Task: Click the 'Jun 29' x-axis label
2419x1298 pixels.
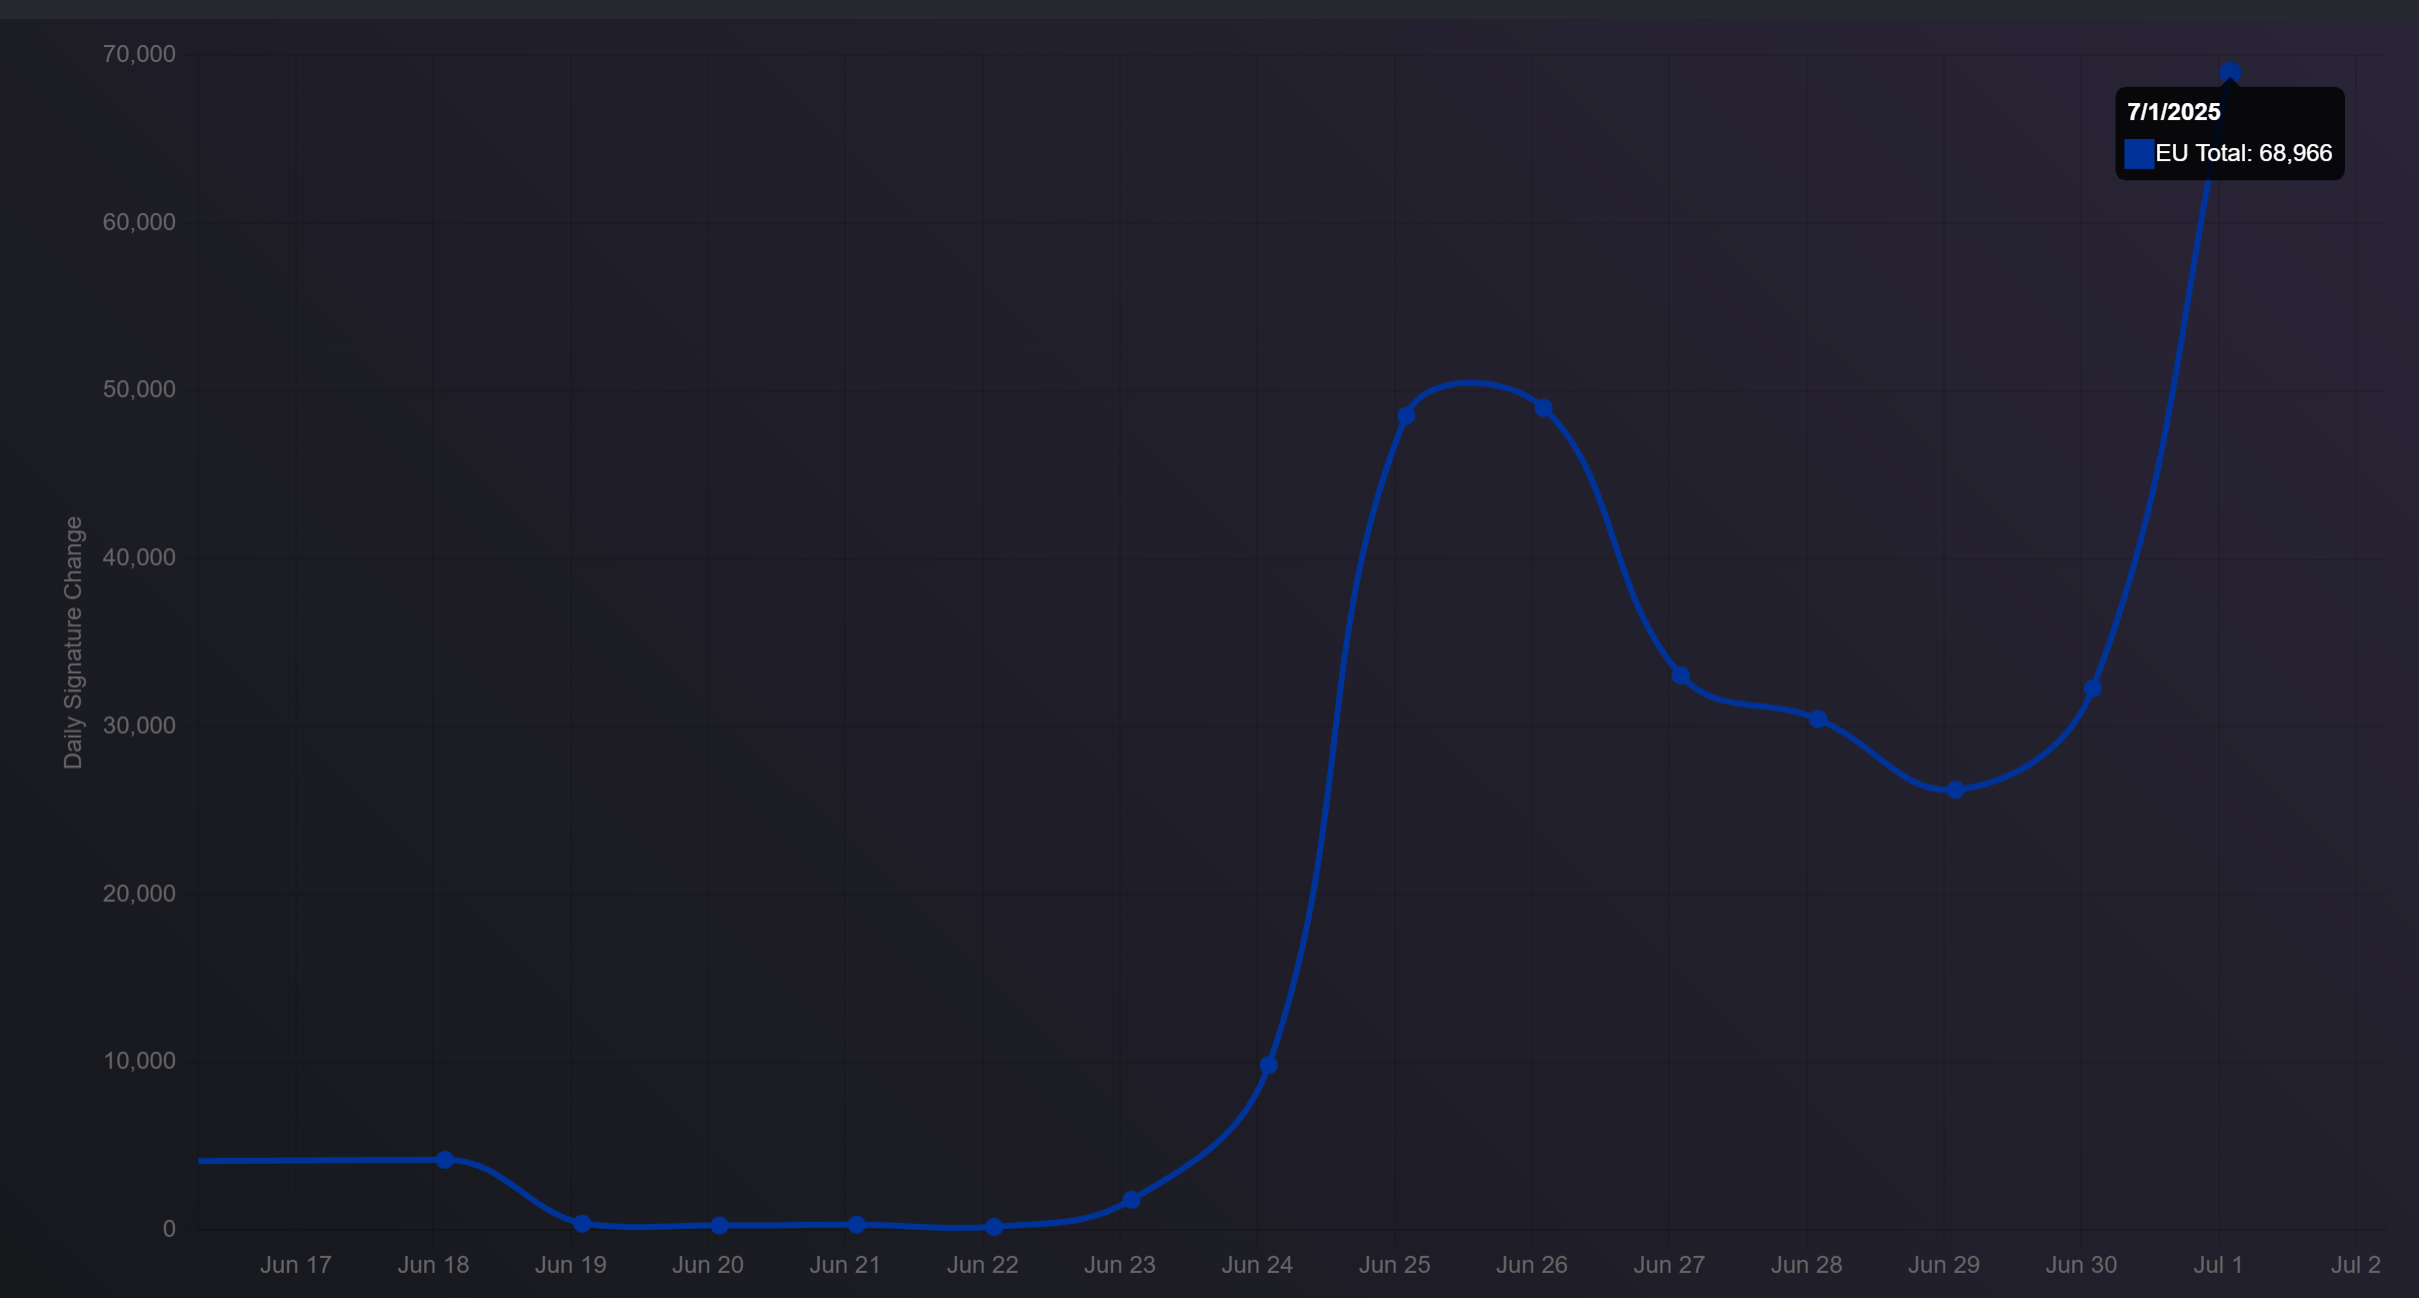Action: pos(1943,1264)
